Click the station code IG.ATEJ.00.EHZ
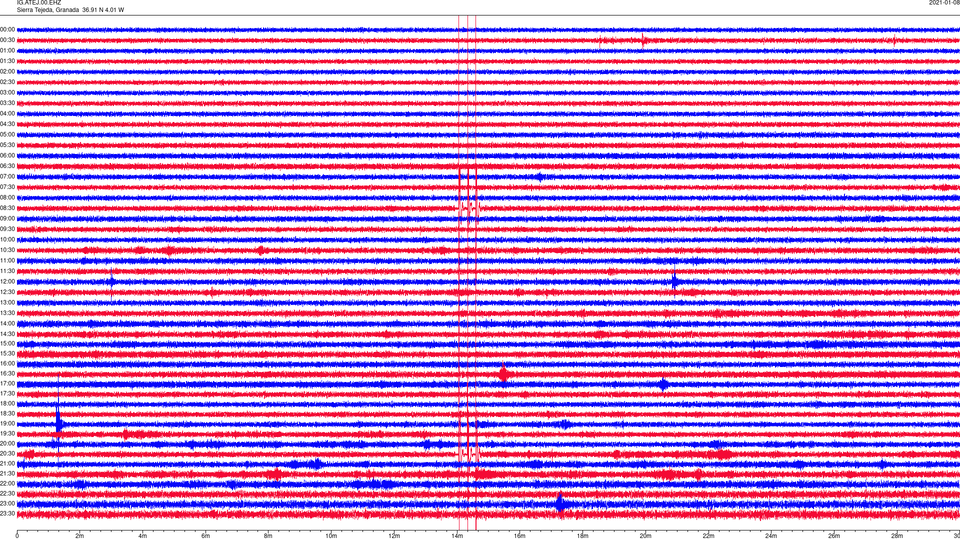 point(39,2)
